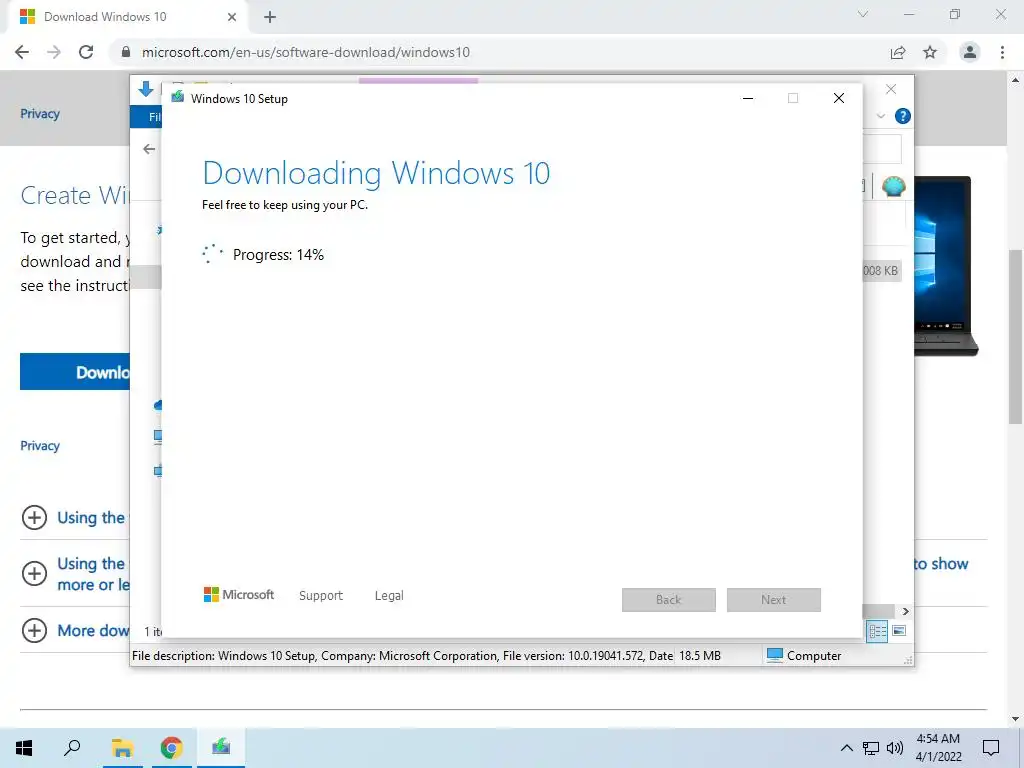This screenshot has width=1024, height=768.
Task: Click the 18.5 MB status text
Action: (700, 656)
